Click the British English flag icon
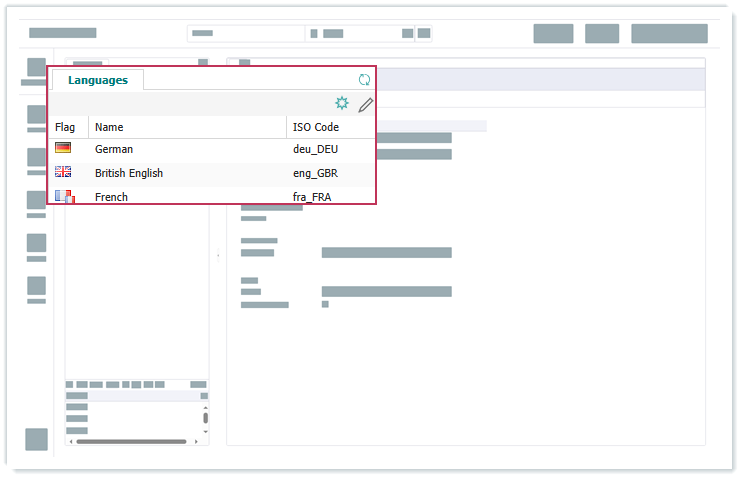 (63, 172)
